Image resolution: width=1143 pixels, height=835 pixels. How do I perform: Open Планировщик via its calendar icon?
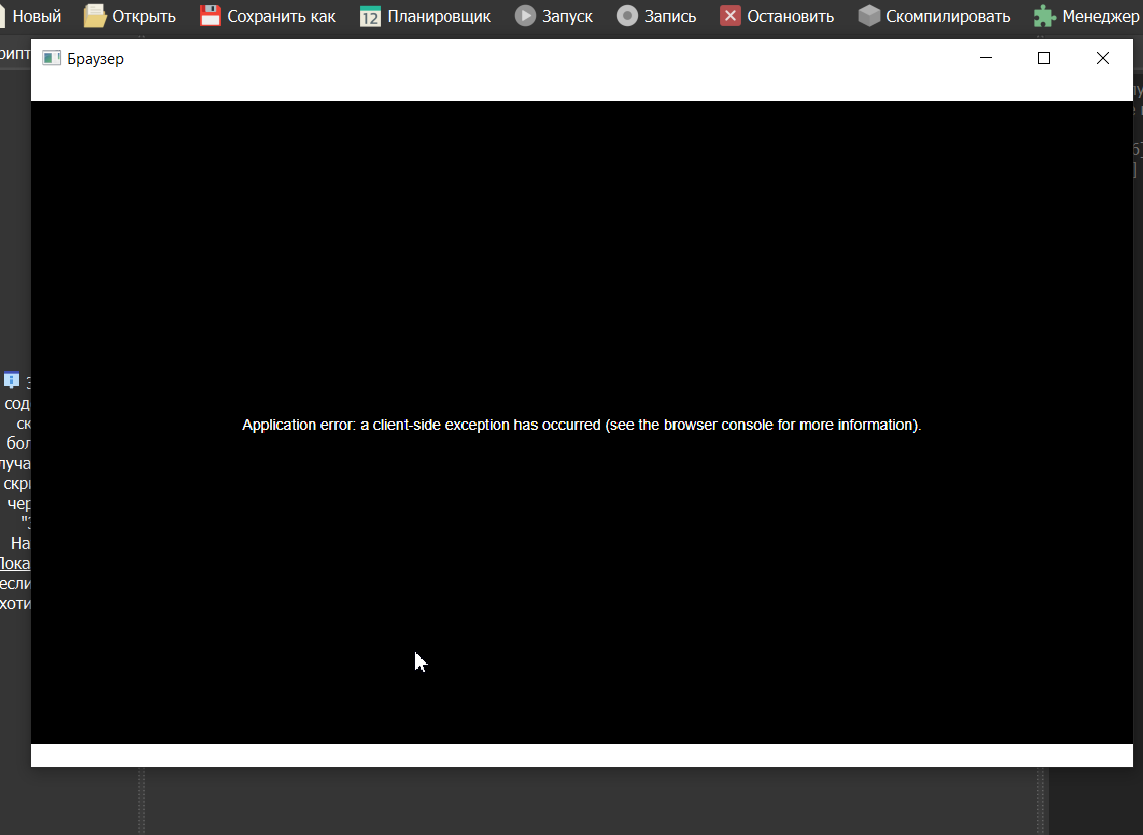coord(370,16)
